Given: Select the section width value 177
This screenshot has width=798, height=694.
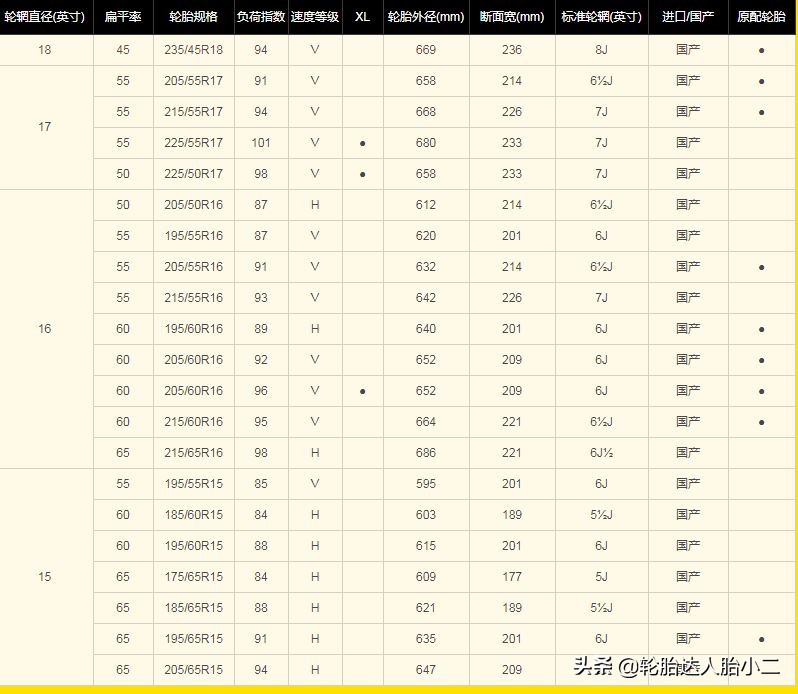Looking at the screenshot, I should pos(512,577).
